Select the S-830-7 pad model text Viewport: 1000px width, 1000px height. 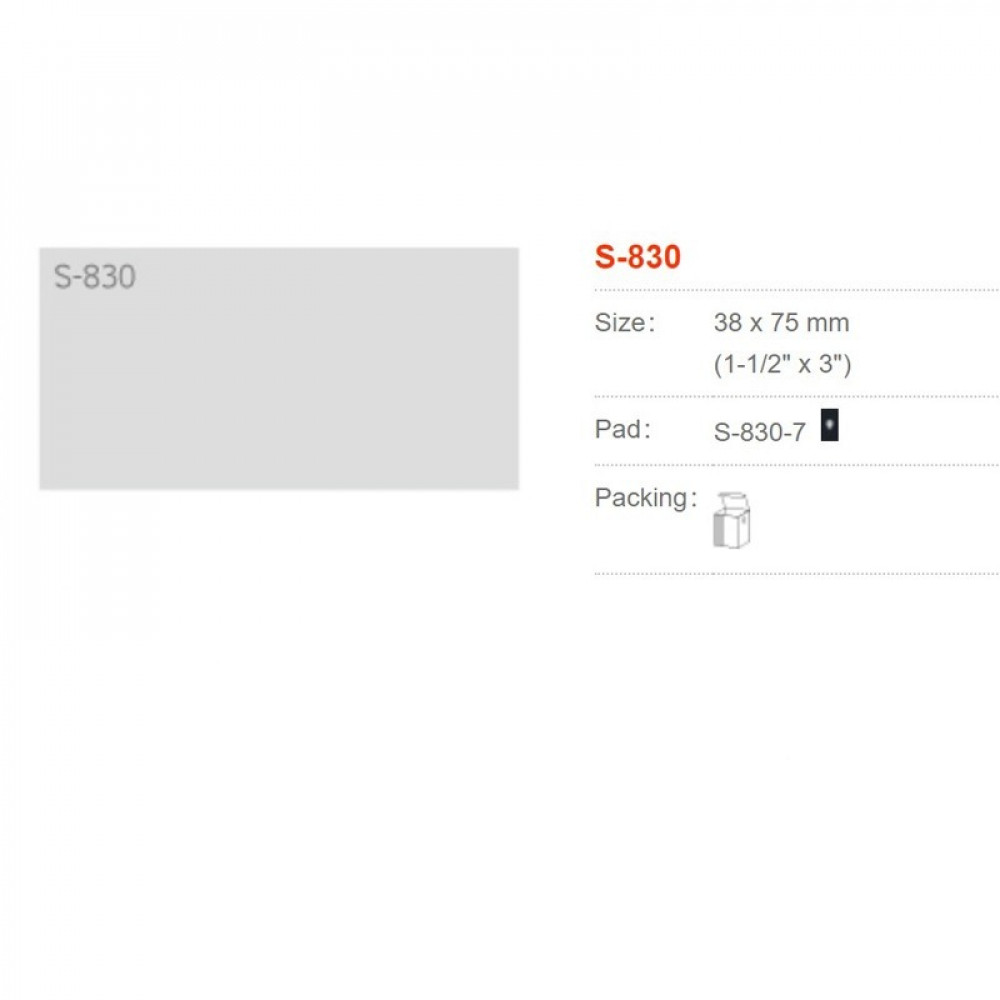click(x=760, y=432)
